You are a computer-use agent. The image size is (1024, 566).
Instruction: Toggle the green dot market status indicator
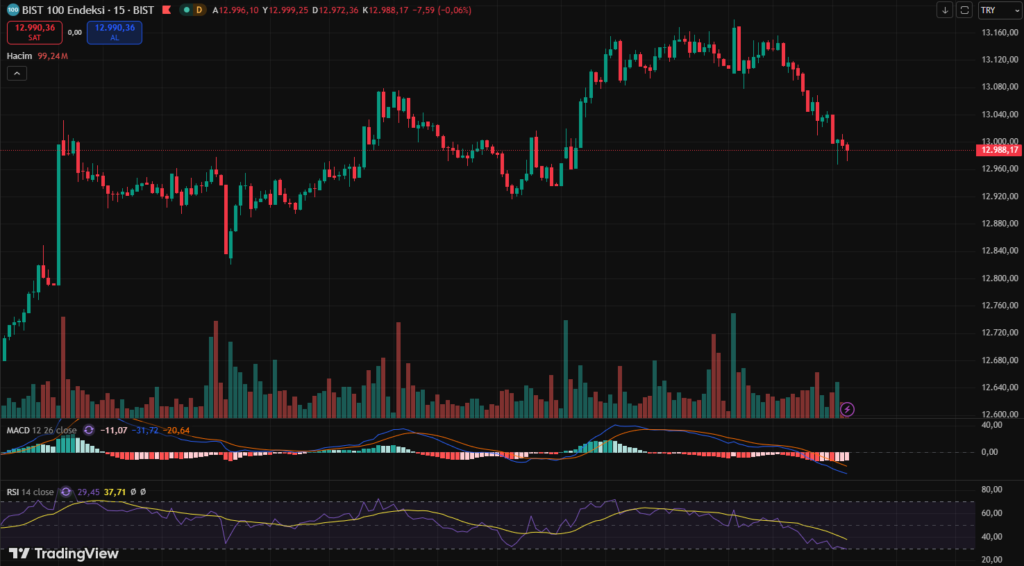click(x=185, y=10)
